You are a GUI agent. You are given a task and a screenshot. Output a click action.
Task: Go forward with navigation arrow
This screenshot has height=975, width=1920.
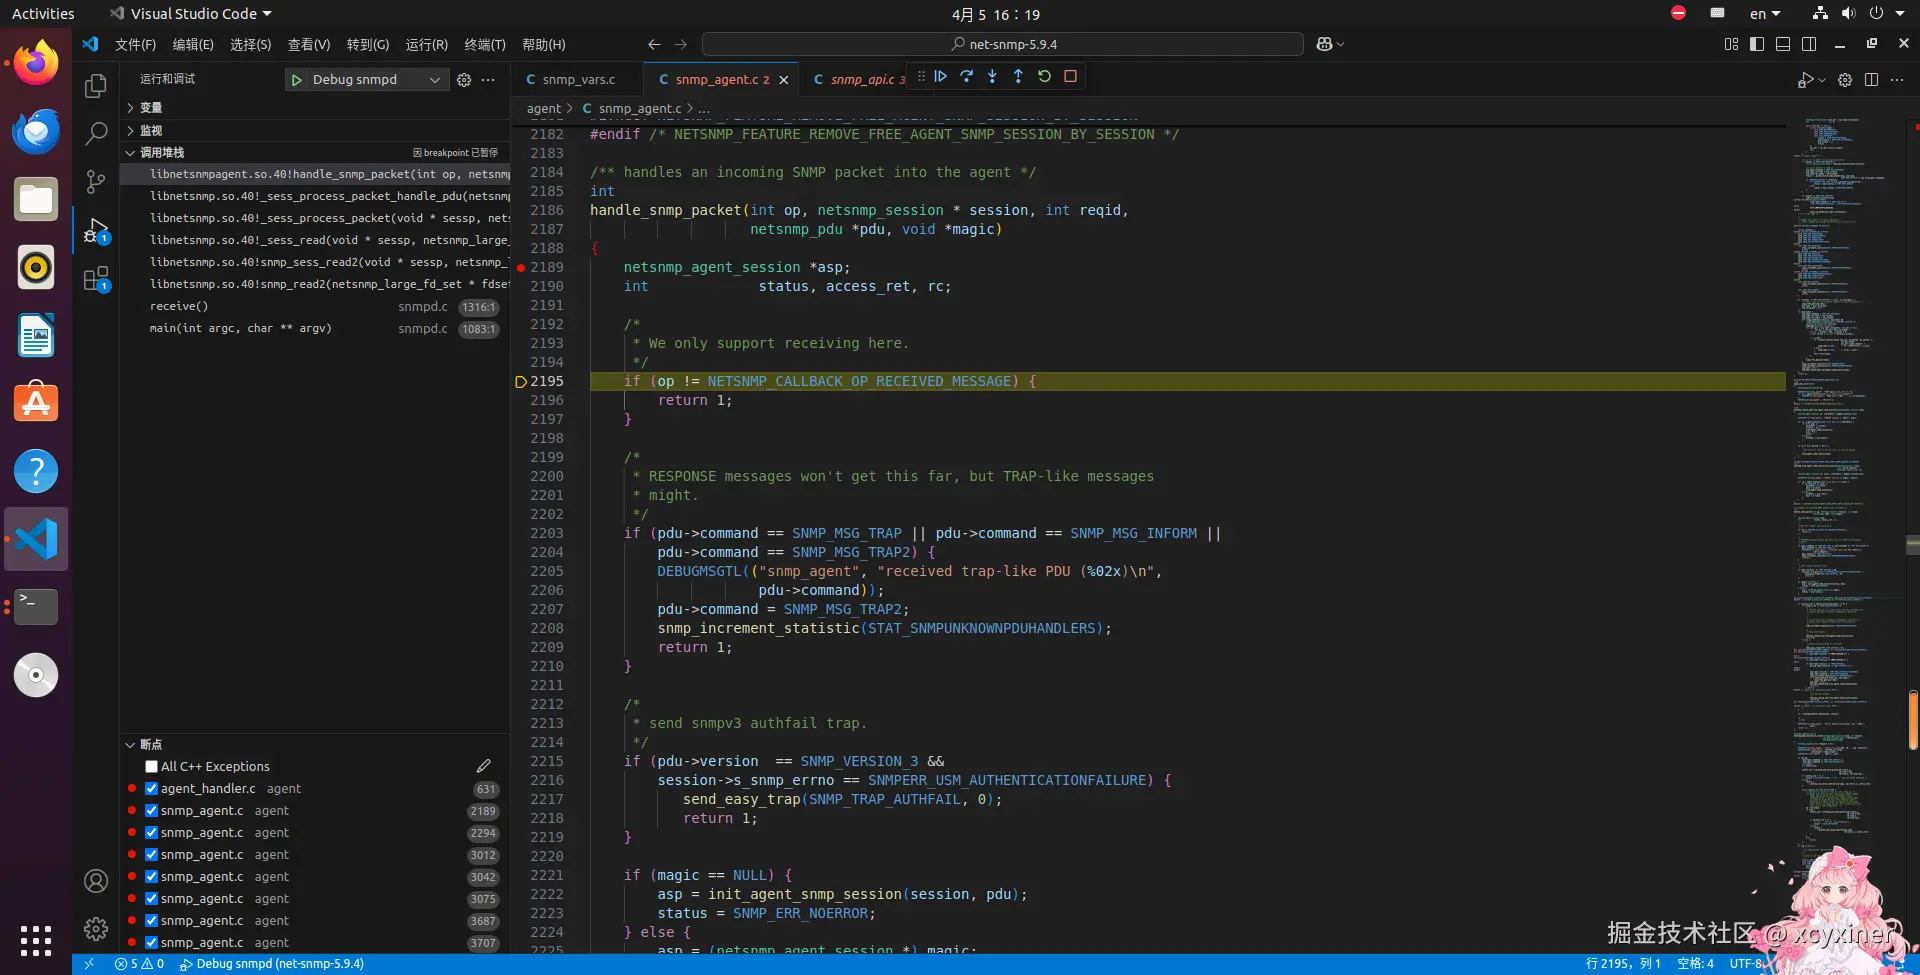[681, 44]
